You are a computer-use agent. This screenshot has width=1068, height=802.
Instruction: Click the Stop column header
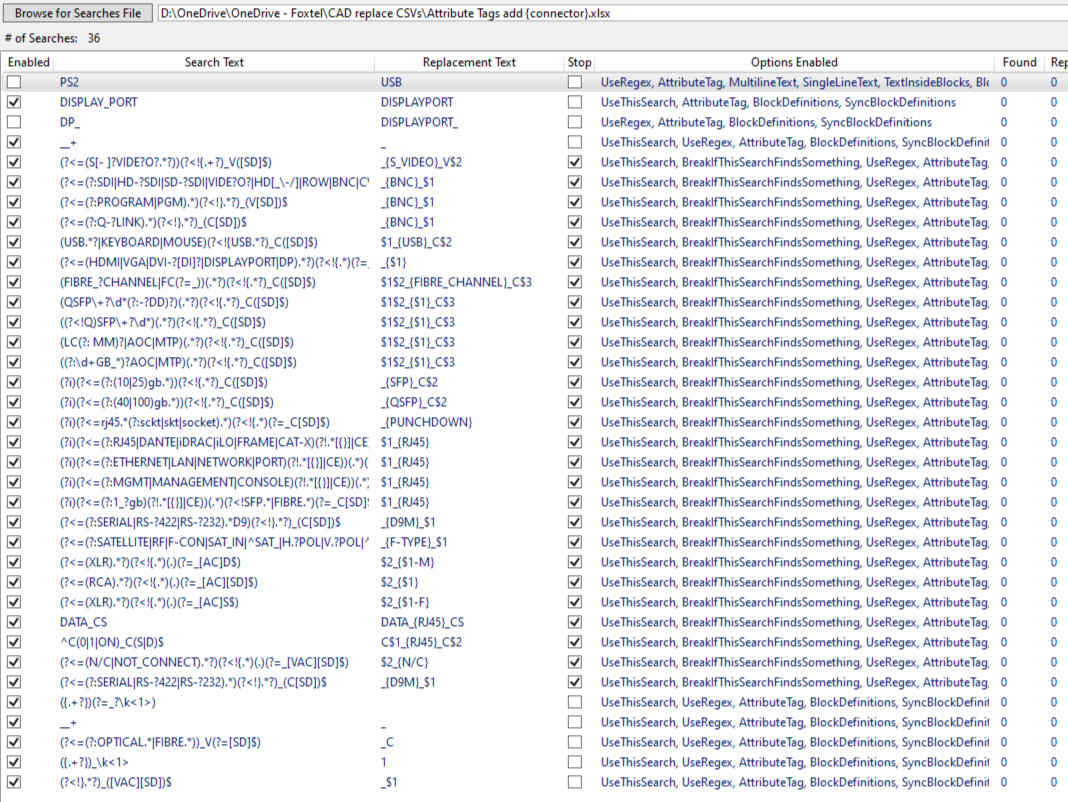579,62
